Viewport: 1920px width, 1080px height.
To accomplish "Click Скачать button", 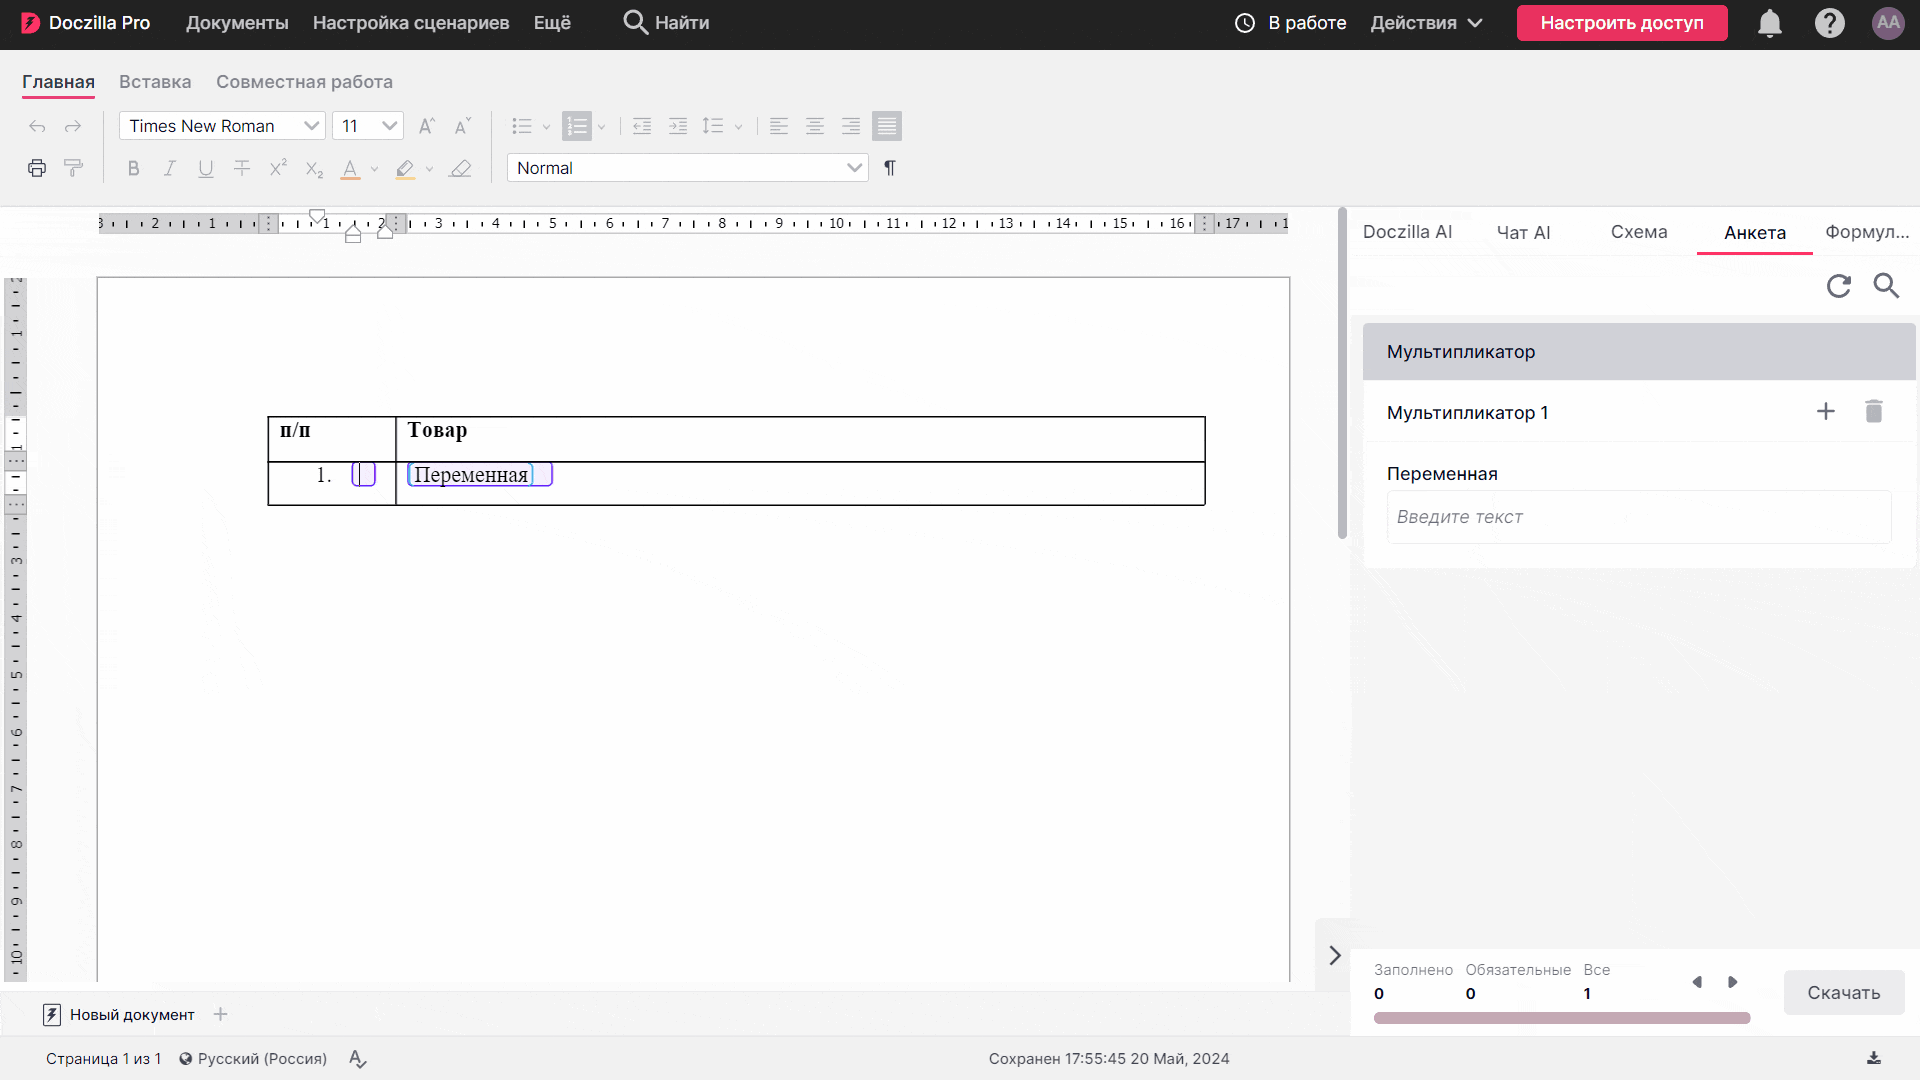I will click(1844, 993).
